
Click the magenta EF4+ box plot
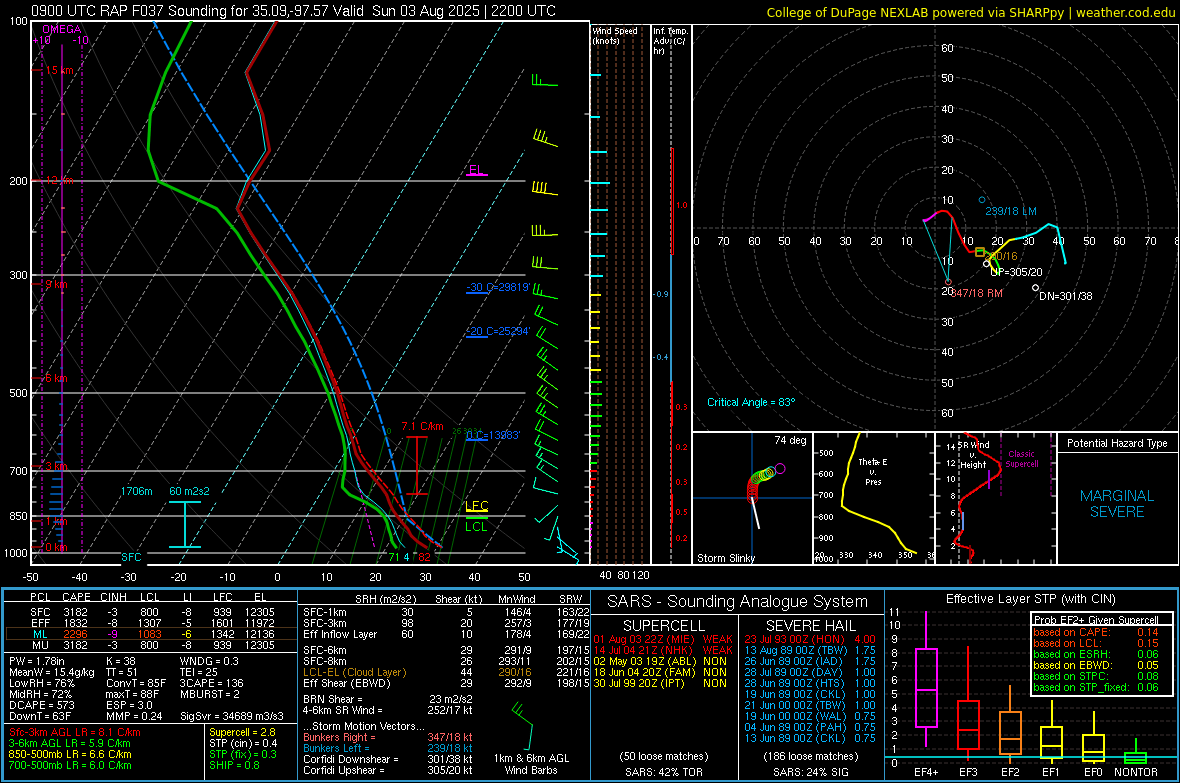(926, 679)
